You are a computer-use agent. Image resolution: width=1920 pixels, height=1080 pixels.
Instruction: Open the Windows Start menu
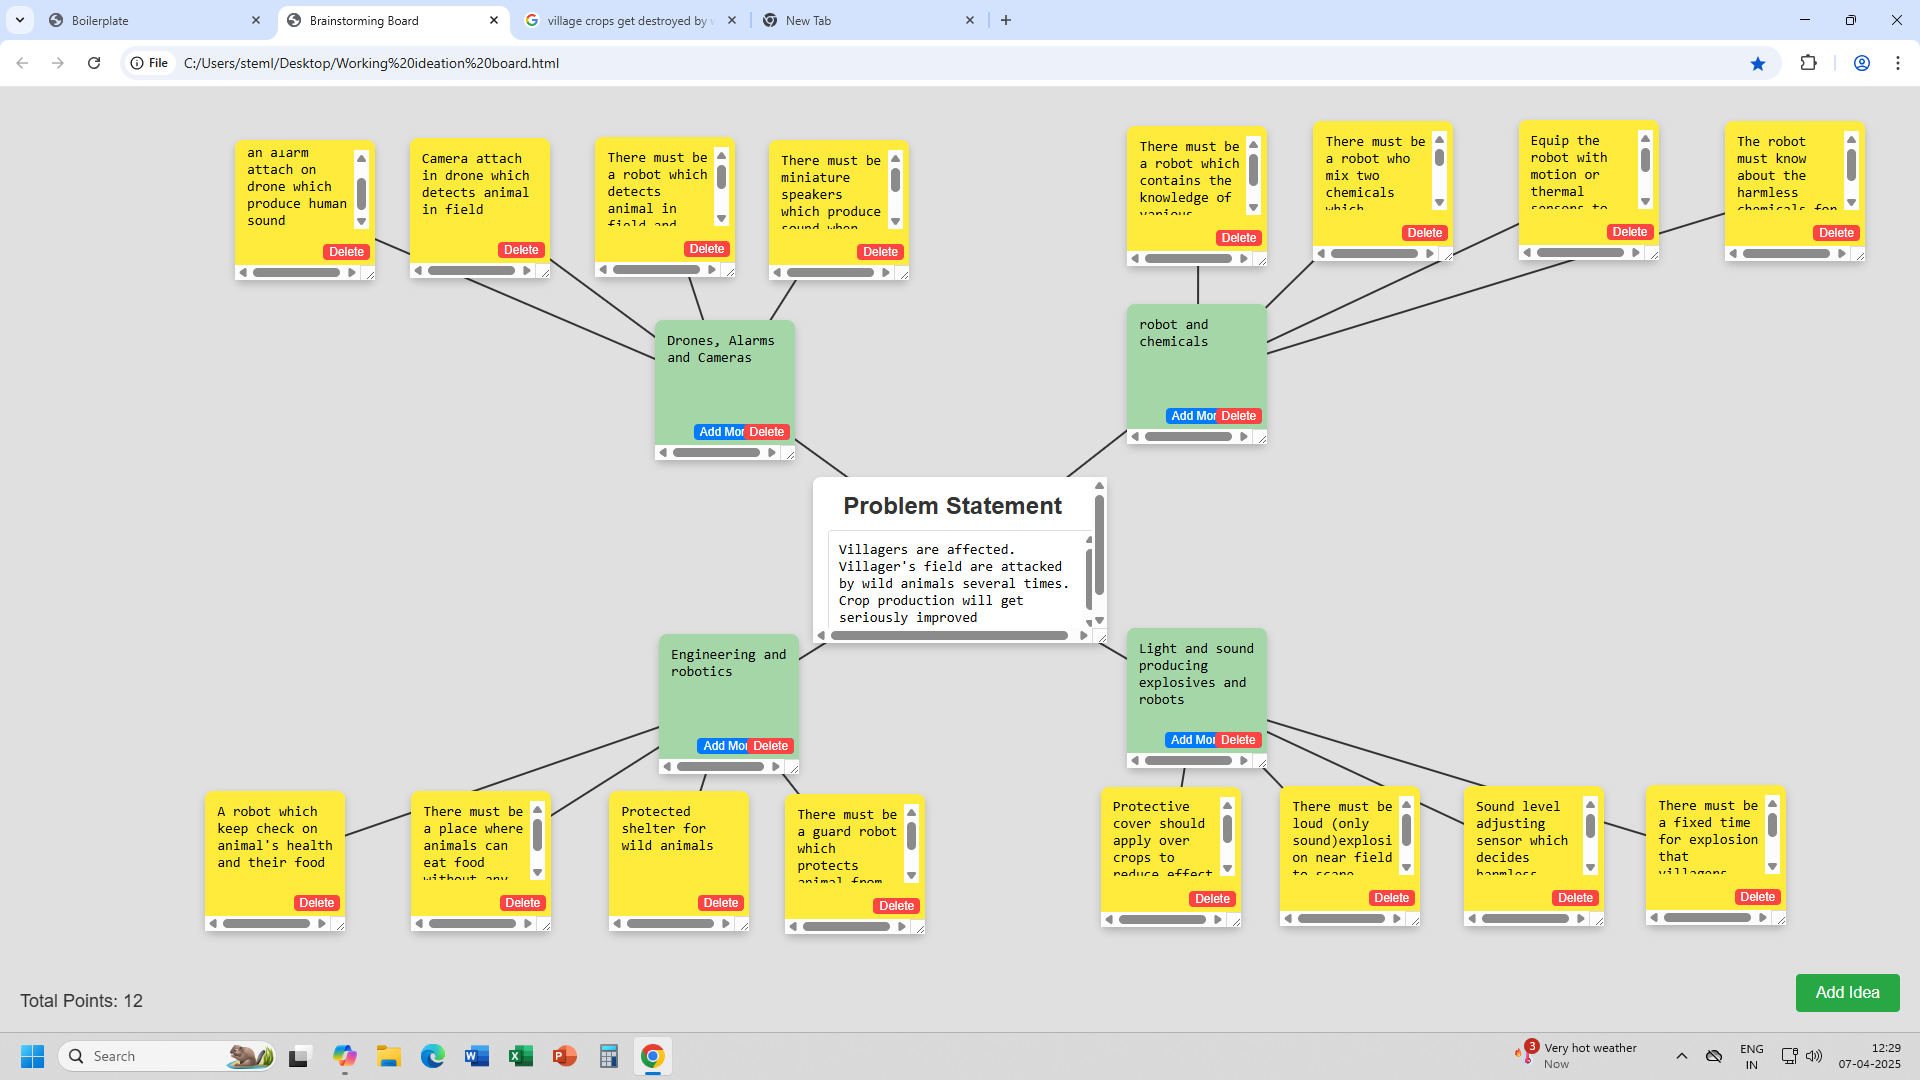[x=32, y=1056]
